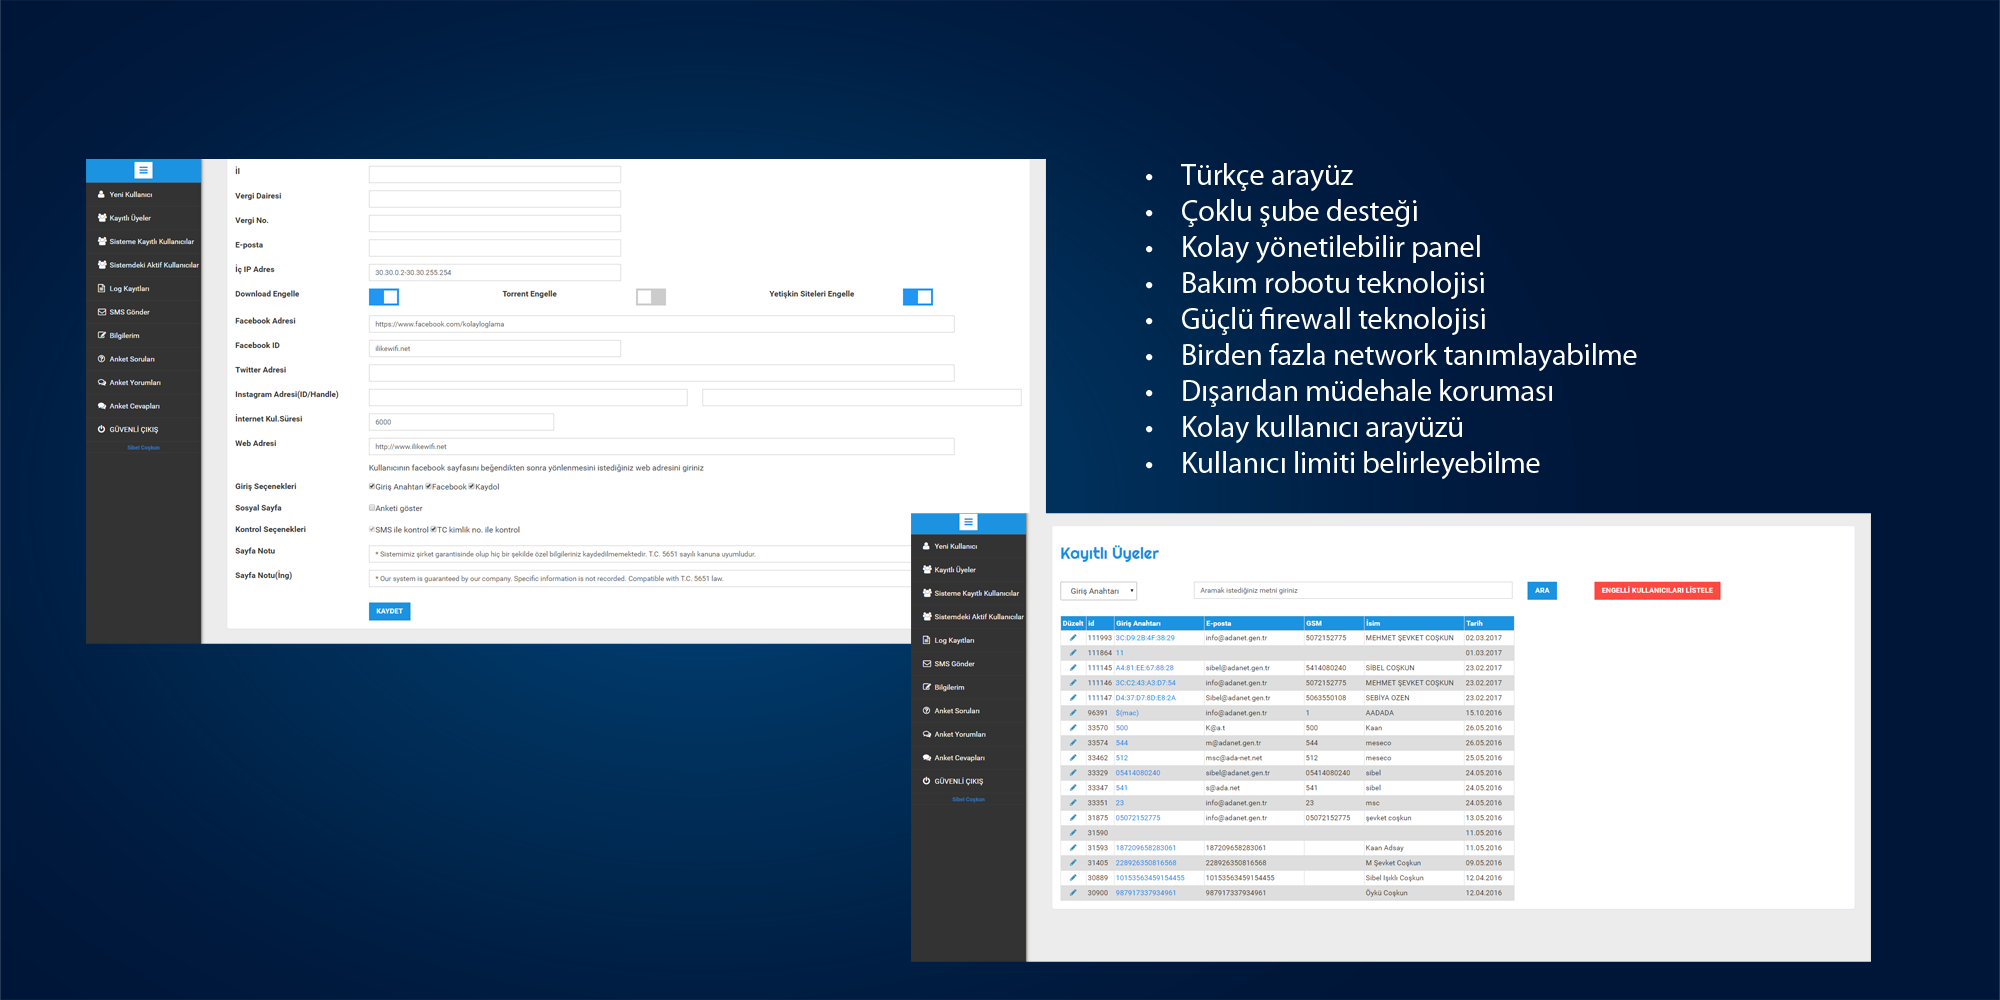Image resolution: width=2000 pixels, height=1000 pixels.
Task: Click the hamburger icon above the Kayıtlı Üyeler sidebar
Action: click(968, 522)
